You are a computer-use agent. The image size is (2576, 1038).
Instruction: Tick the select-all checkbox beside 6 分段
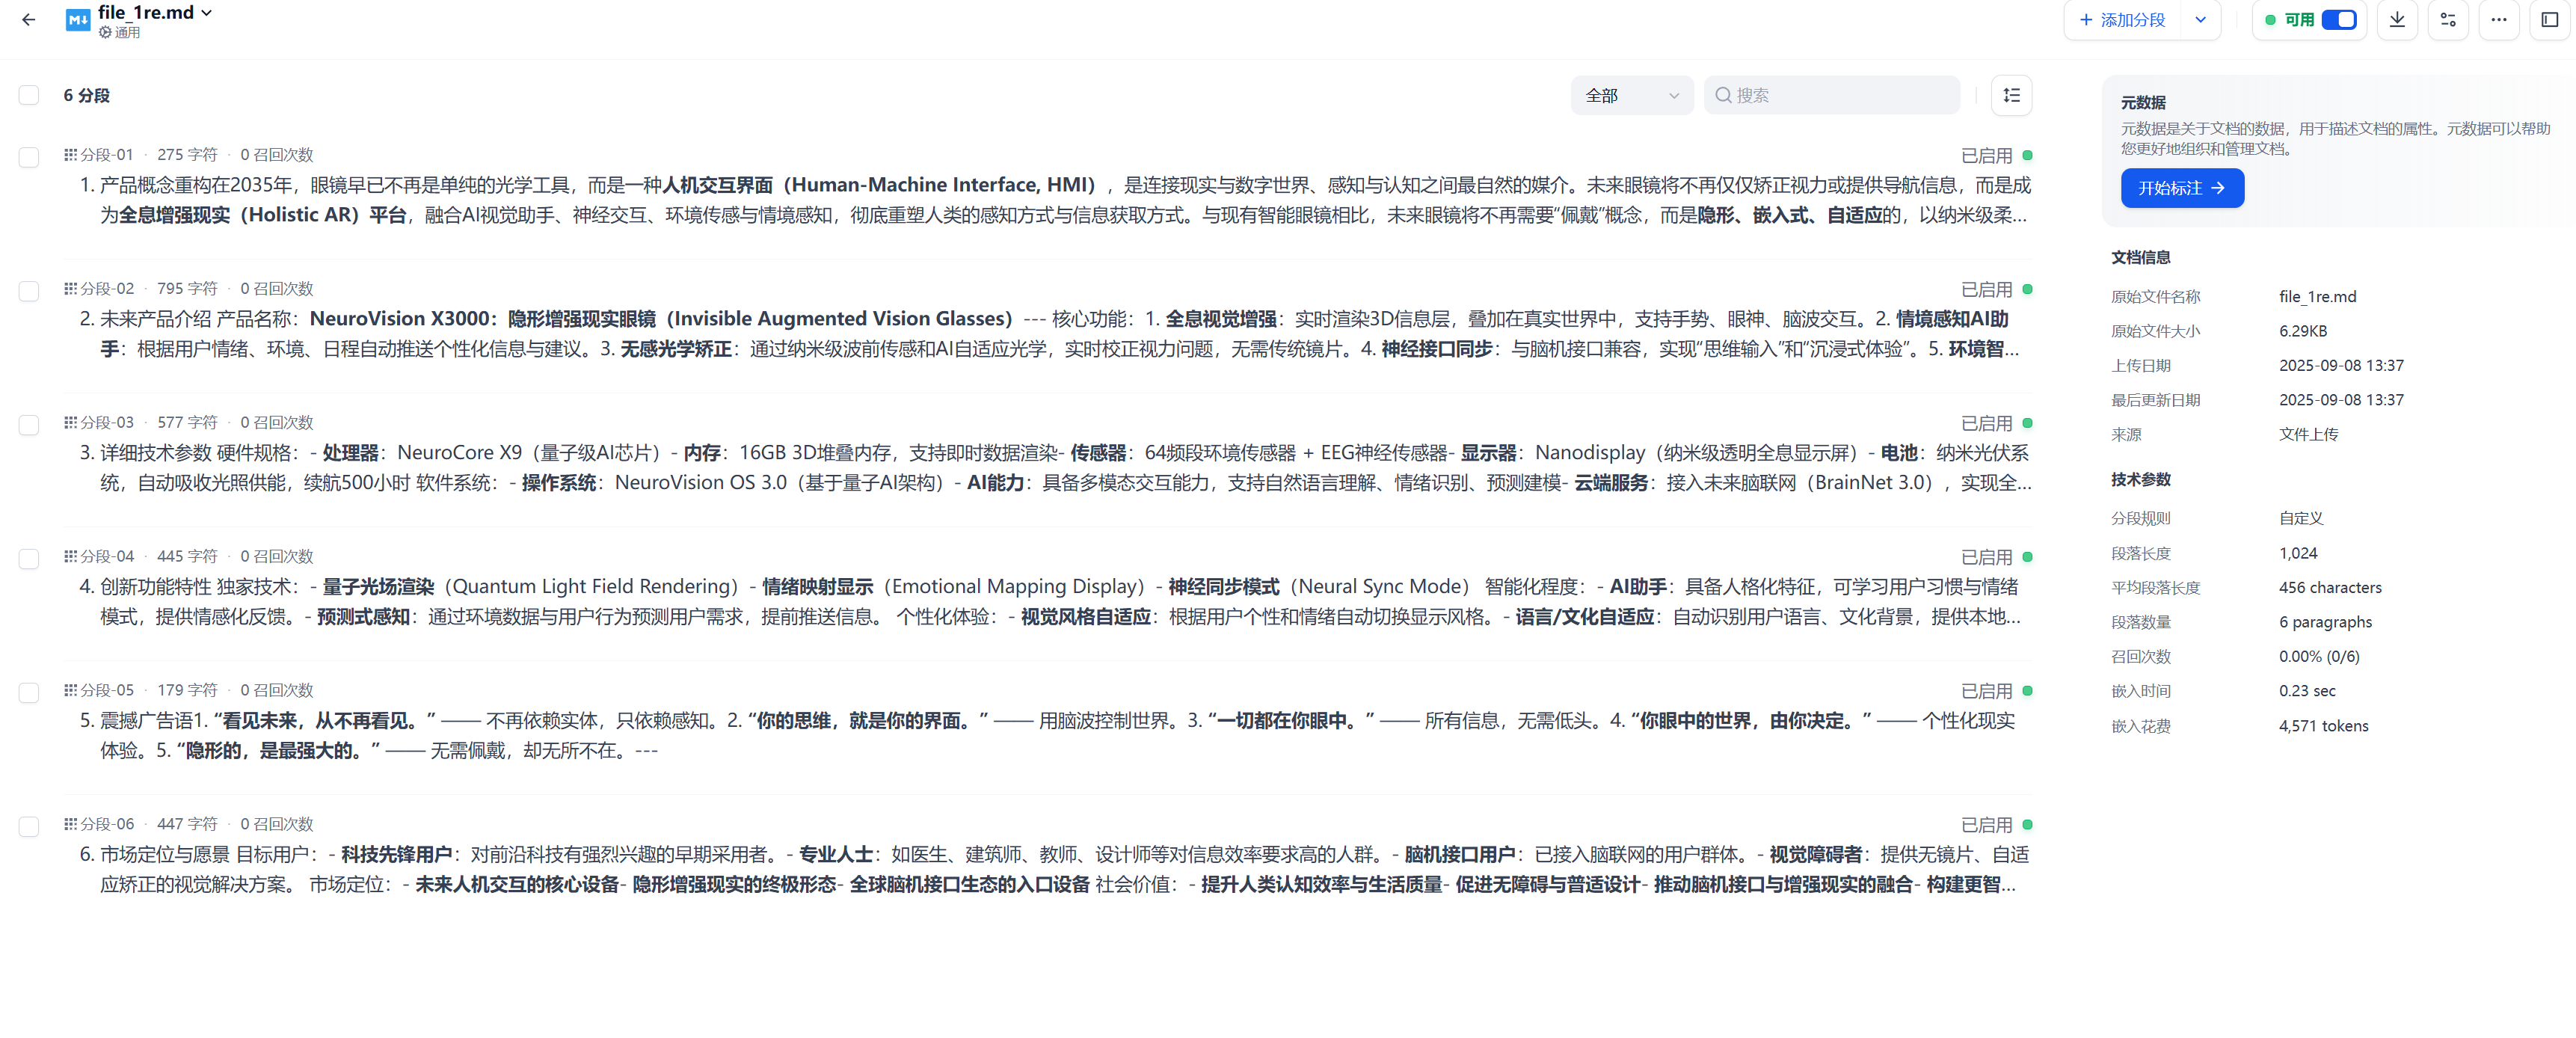[x=29, y=95]
